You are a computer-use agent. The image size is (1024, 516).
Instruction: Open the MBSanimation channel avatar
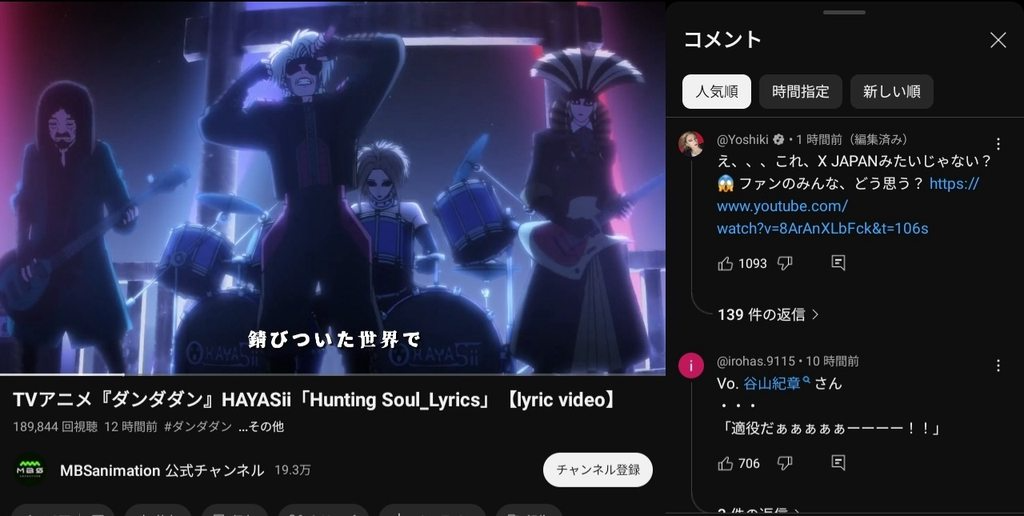(30, 470)
